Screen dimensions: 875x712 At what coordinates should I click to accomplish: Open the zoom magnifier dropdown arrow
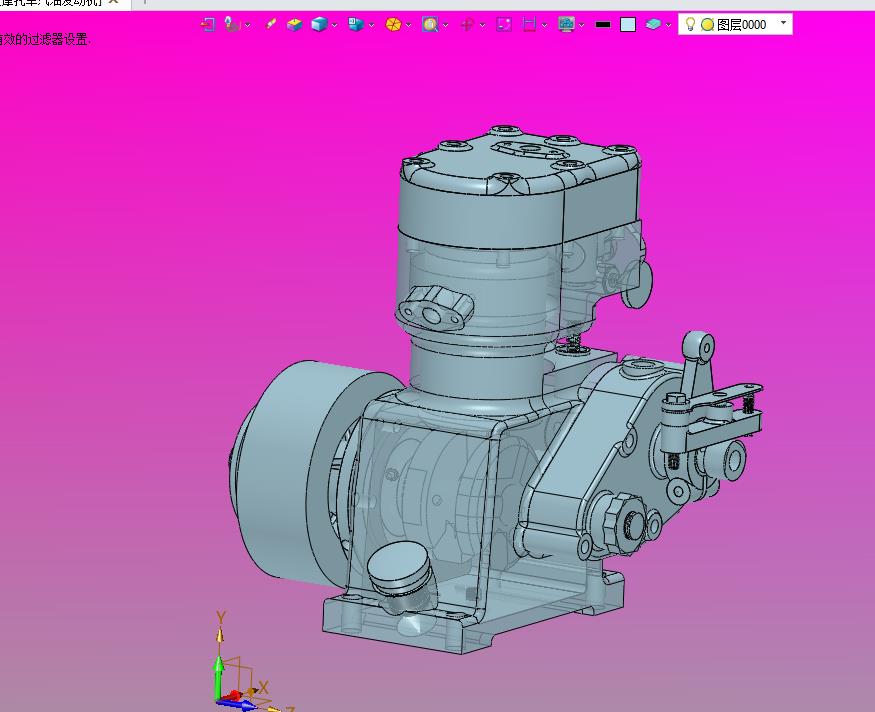[445, 25]
